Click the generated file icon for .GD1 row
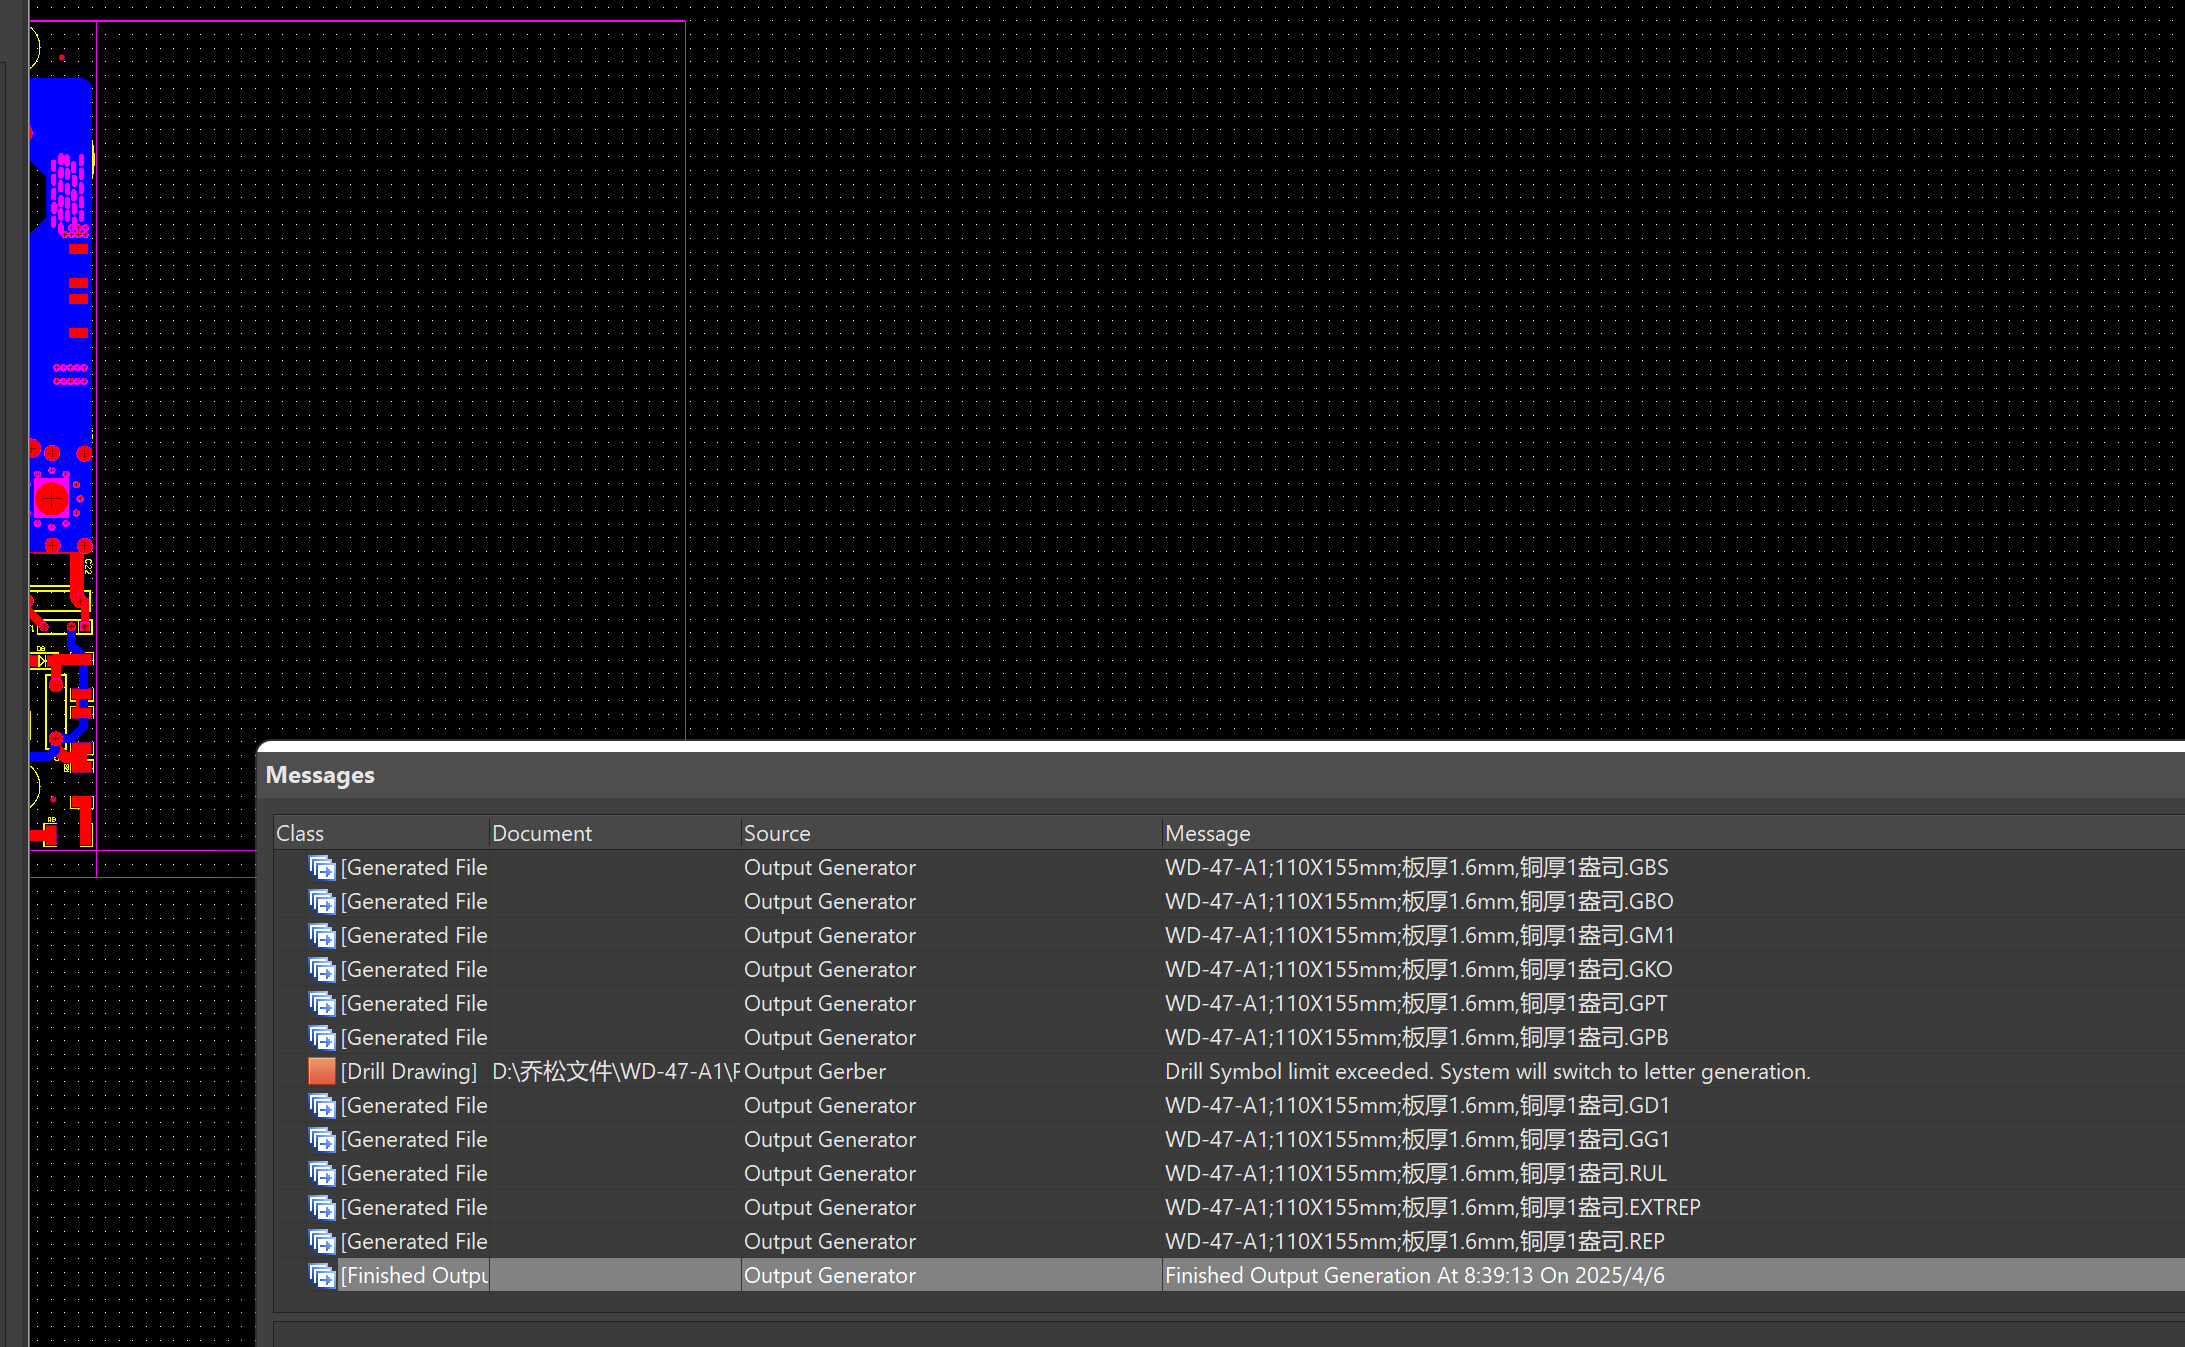2185x1347 pixels. tap(322, 1106)
